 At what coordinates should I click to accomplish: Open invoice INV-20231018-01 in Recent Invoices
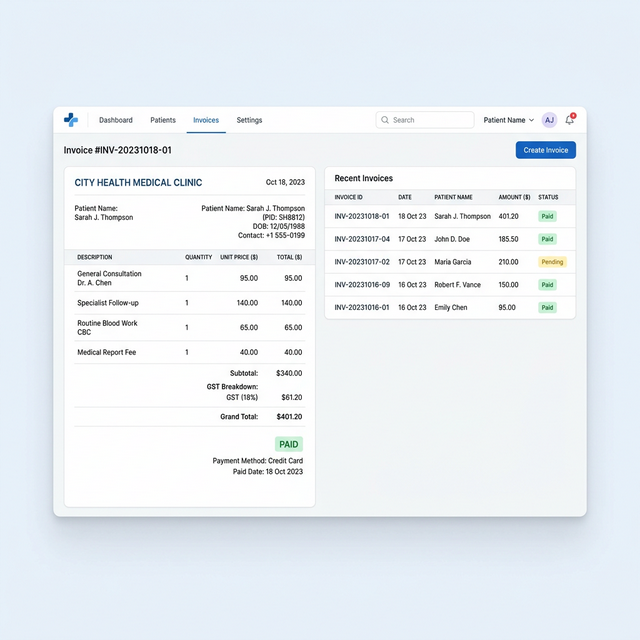(450, 216)
